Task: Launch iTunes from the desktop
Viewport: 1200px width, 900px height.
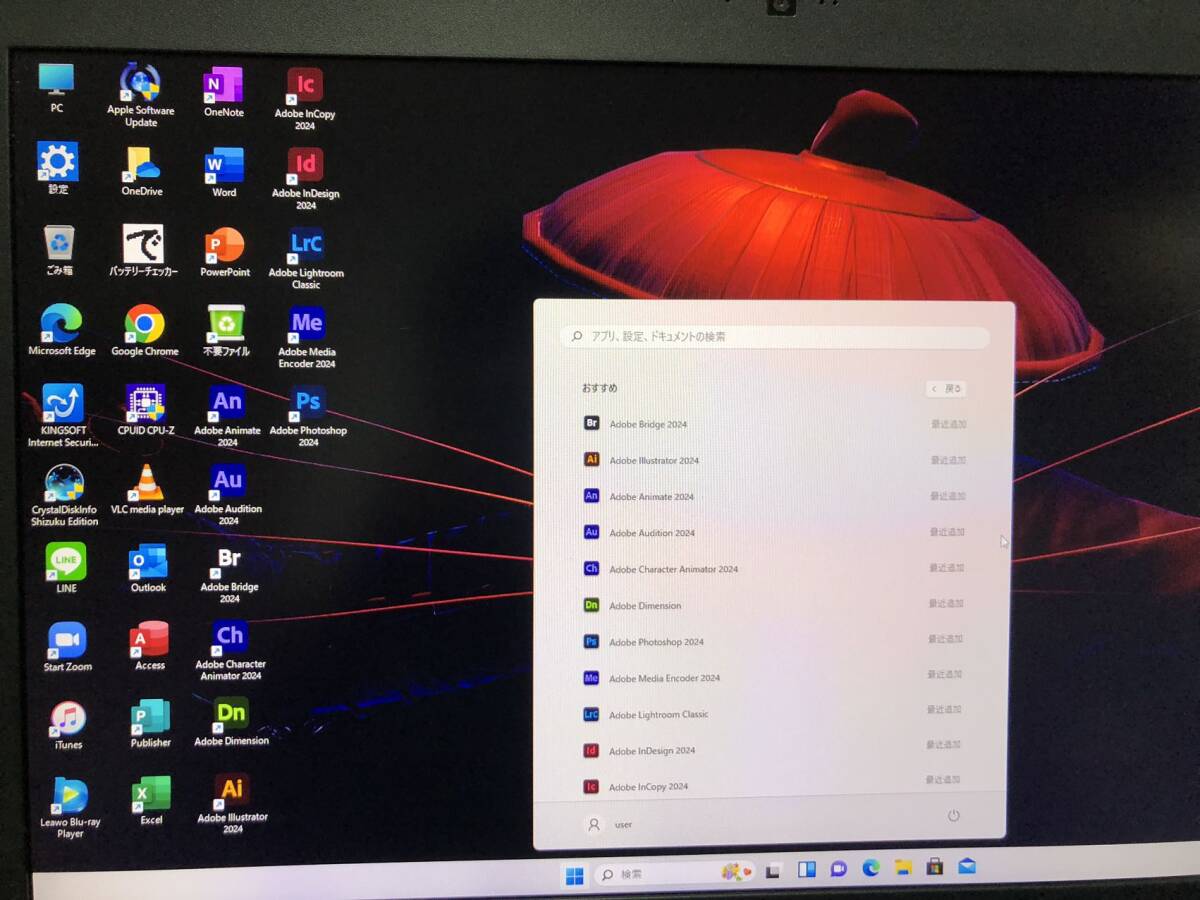Action: coord(68,725)
